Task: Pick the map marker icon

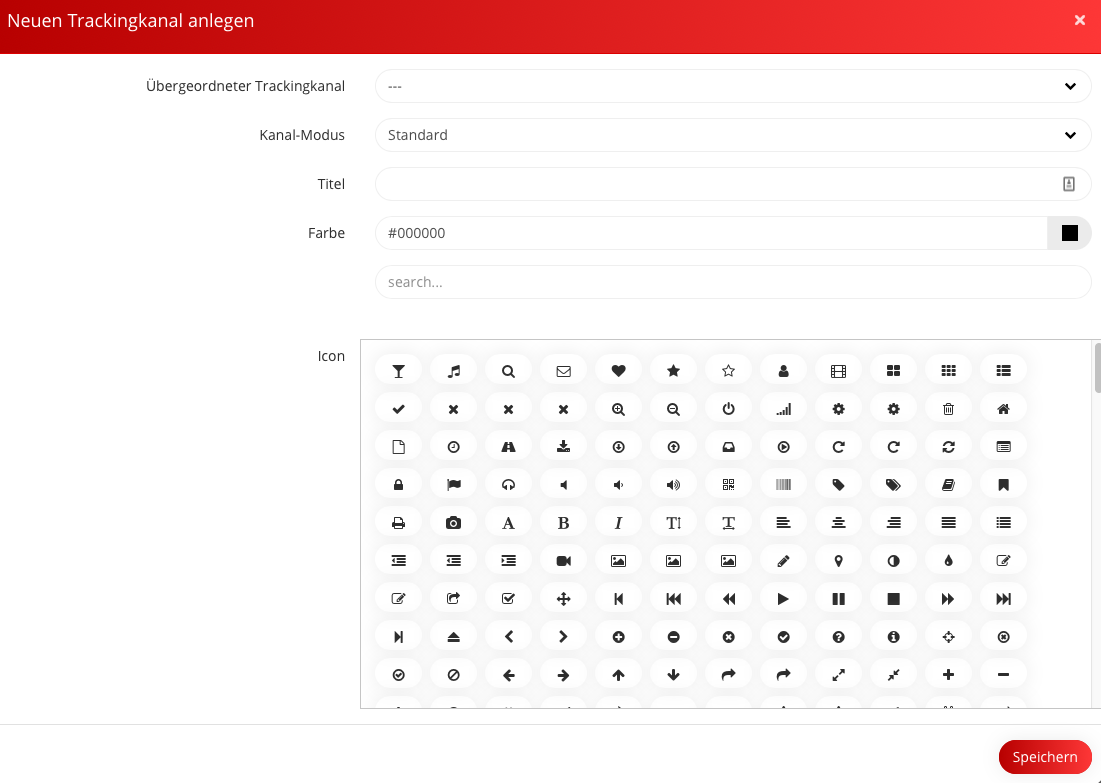Action: tap(838, 561)
